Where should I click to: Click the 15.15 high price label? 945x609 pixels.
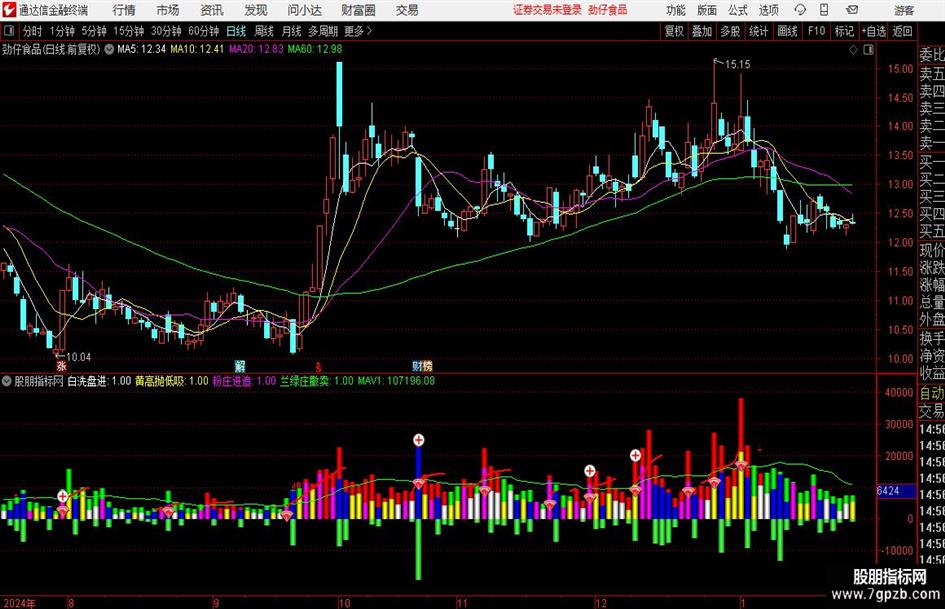738,64
